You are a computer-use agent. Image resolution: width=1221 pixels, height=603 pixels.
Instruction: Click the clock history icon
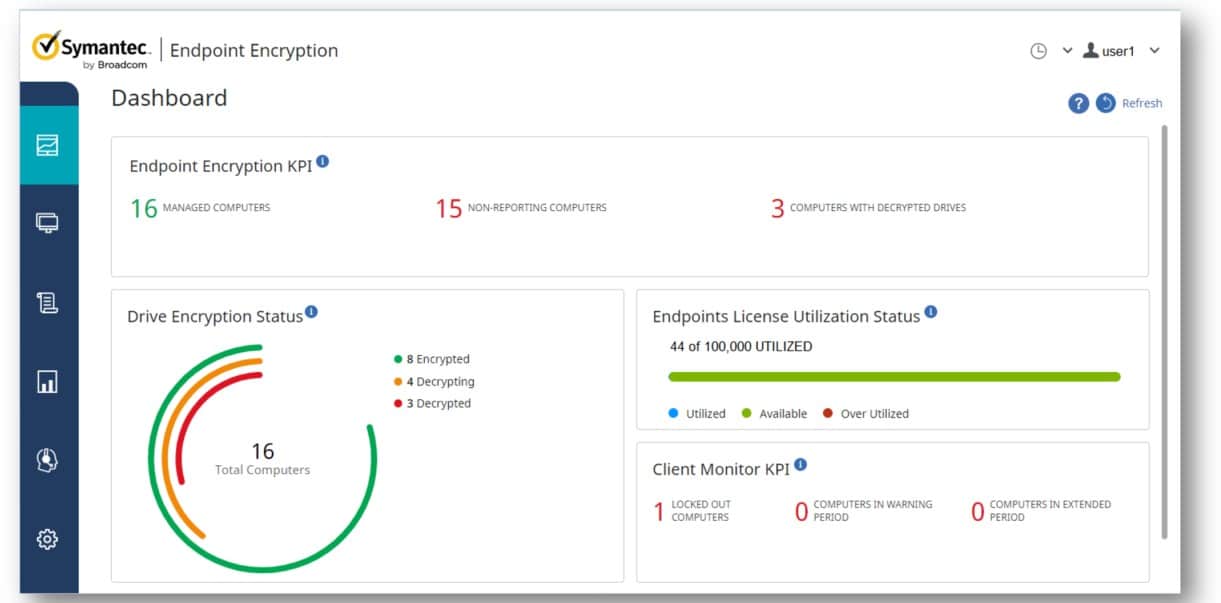coord(1038,51)
